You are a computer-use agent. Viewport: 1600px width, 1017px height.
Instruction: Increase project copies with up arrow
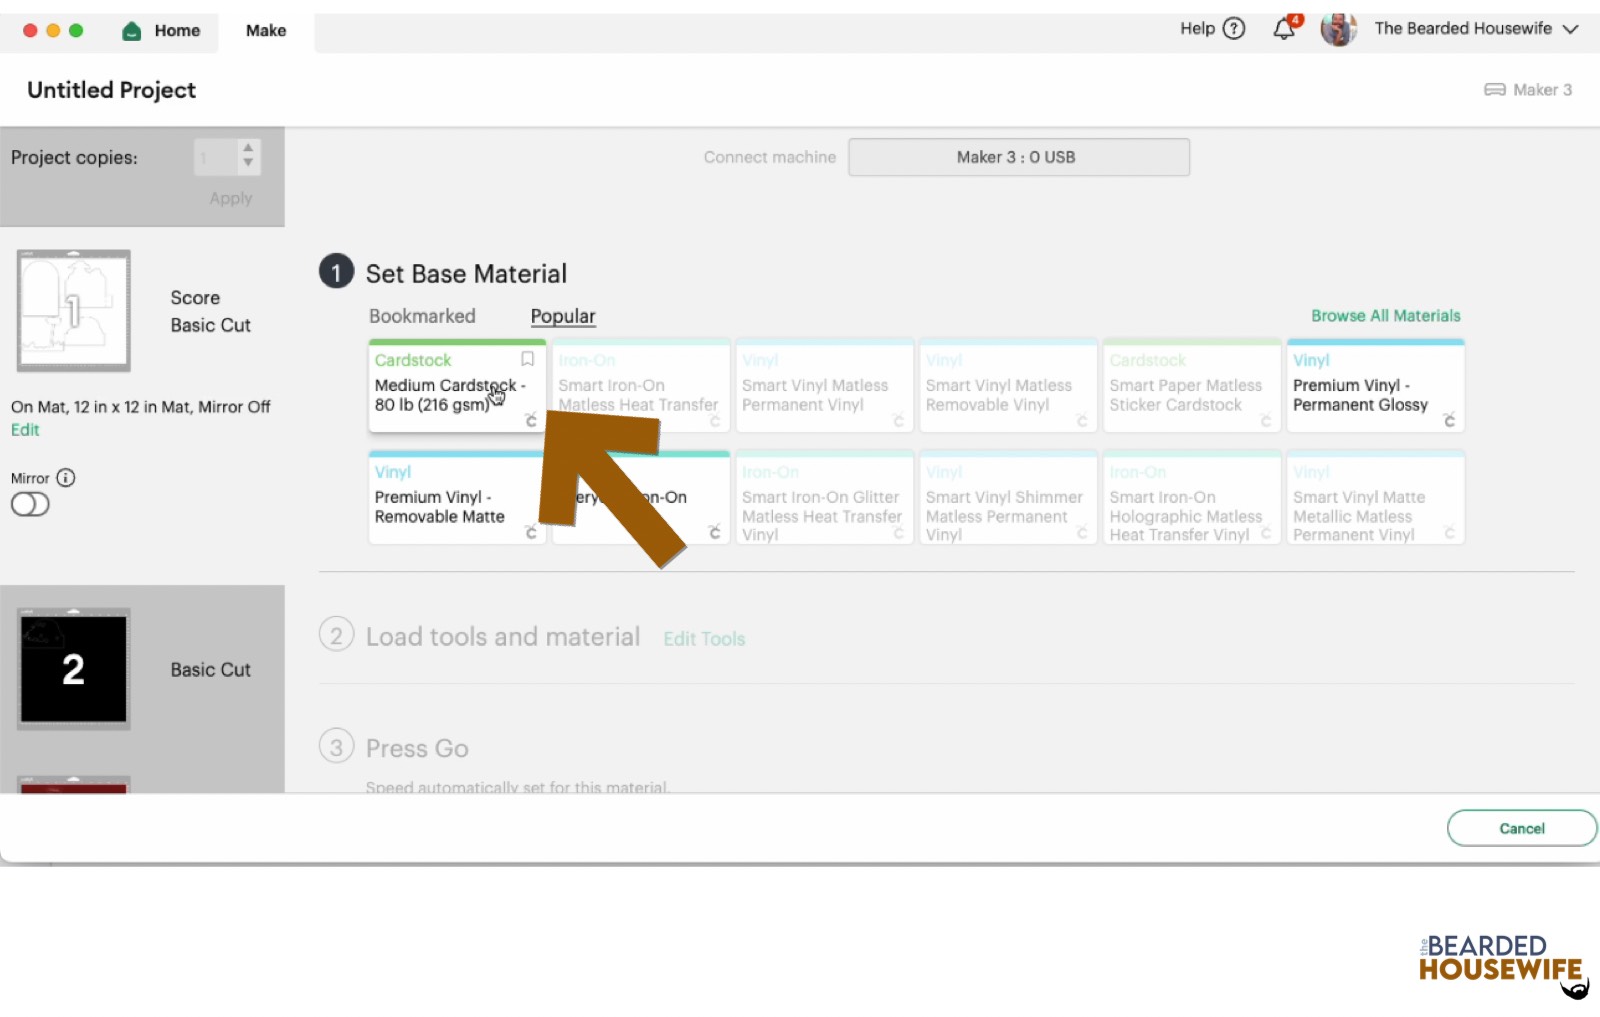click(x=248, y=149)
